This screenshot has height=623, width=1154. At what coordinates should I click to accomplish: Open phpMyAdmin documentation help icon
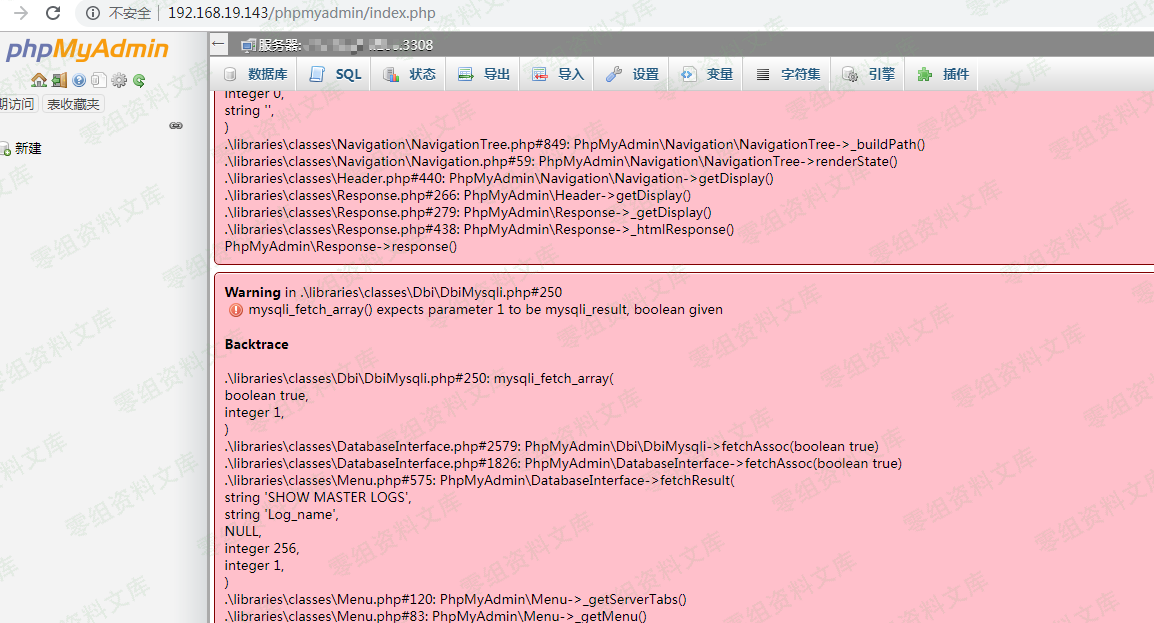point(79,80)
